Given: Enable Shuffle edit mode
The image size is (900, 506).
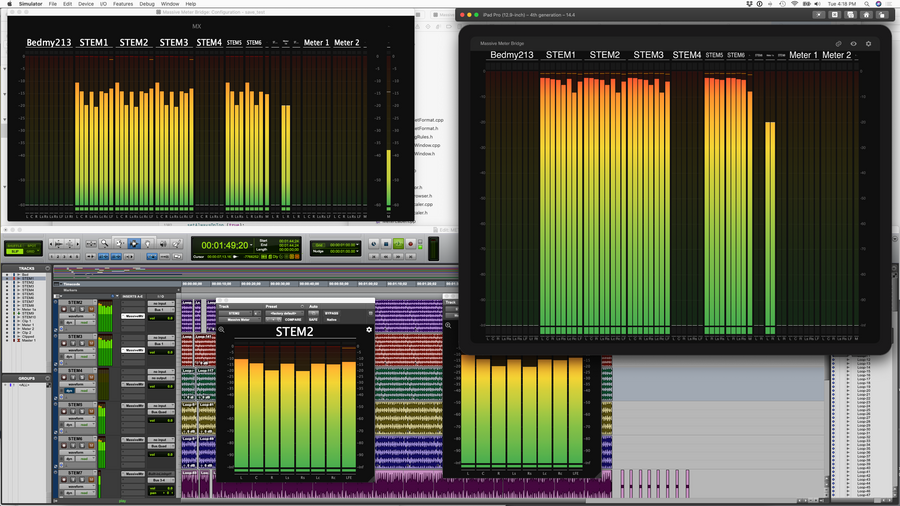Looking at the screenshot, I should [x=15, y=246].
